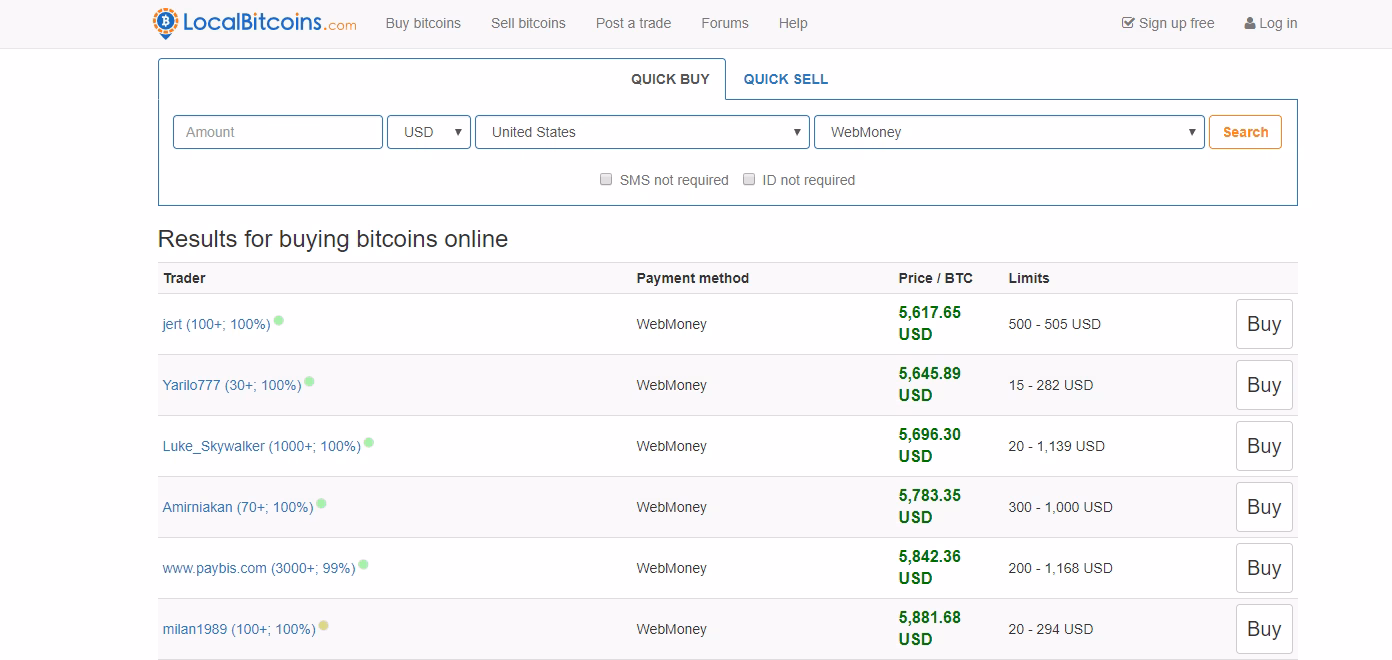
Task: Click the Sign up free check icon
Action: pyautogui.click(x=1128, y=23)
